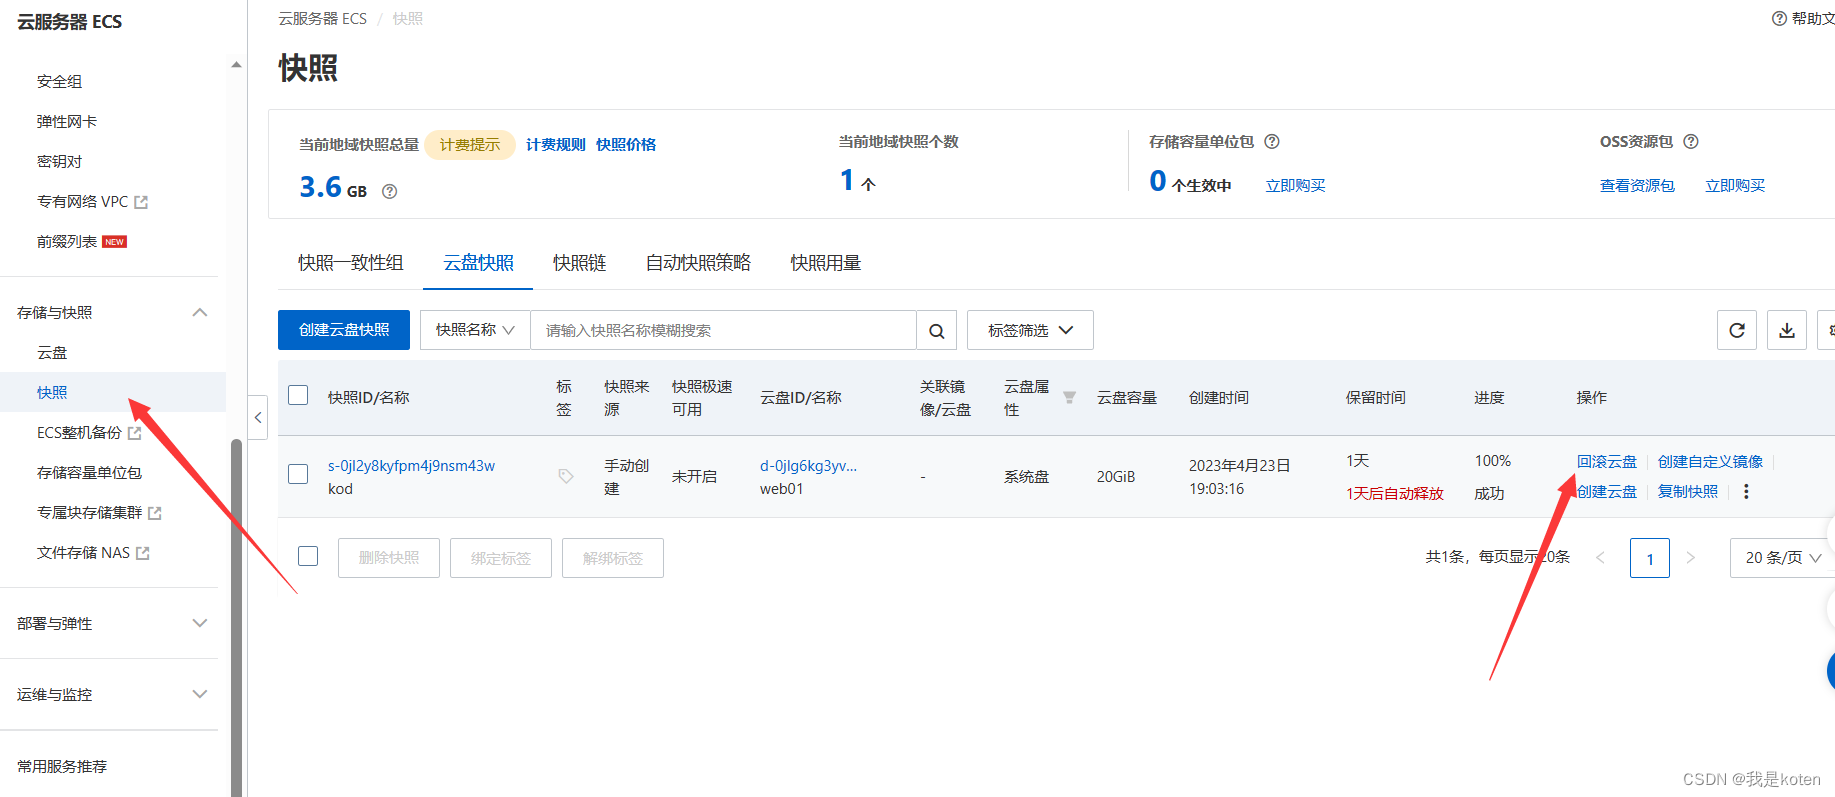Image resolution: width=1835 pixels, height=797 pixels.
Task: Open snapshot ID s-0jl2y8kyfpm4j9nsm43w link
Action: [411, 466]
